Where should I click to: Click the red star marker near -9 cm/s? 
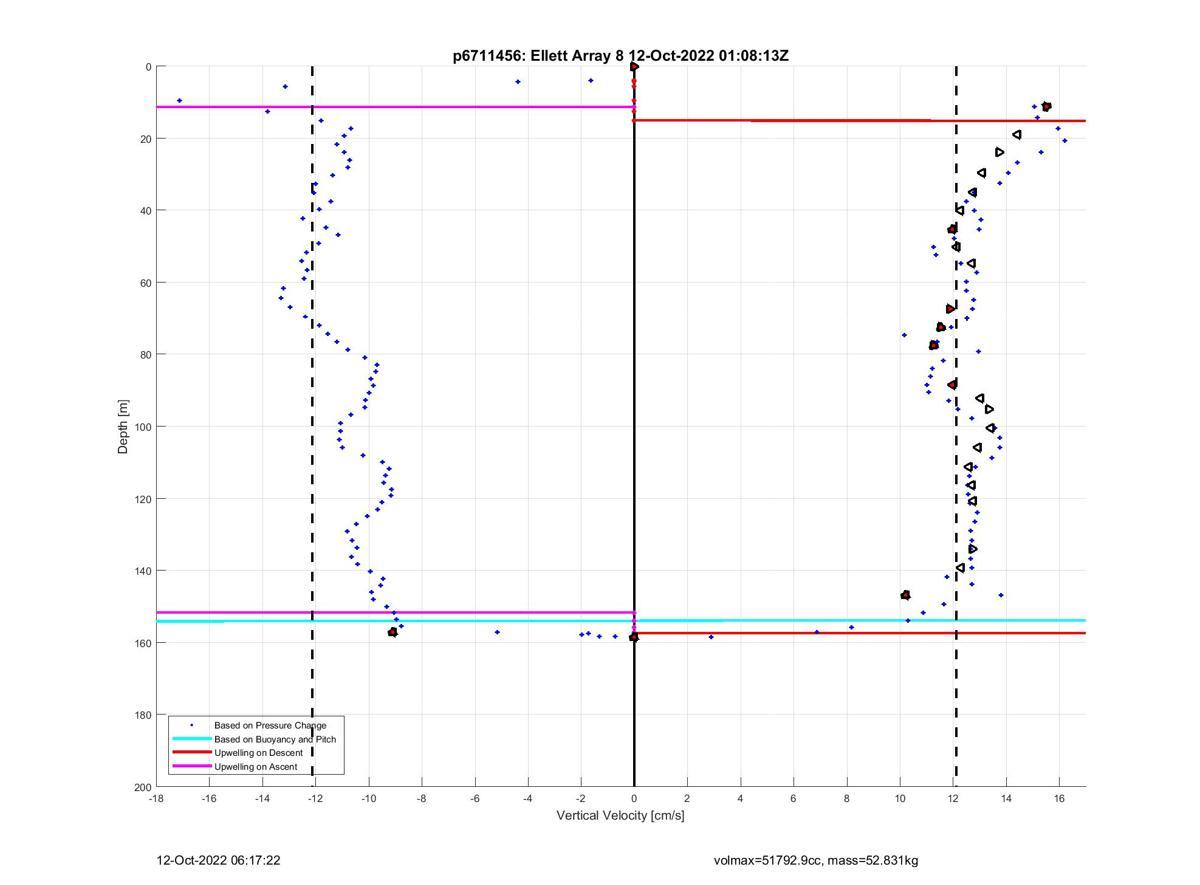pos(393,632)
